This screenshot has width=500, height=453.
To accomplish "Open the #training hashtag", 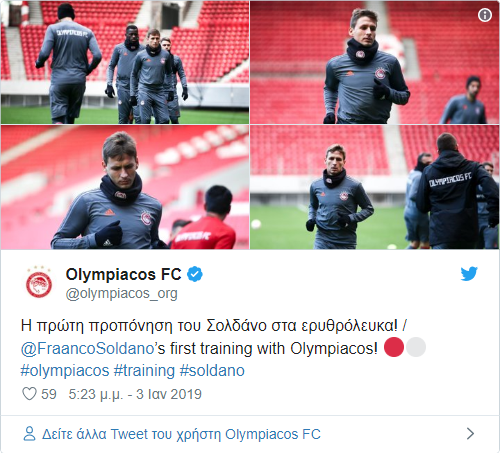I will pyautogui.click(x=144, y=371).
